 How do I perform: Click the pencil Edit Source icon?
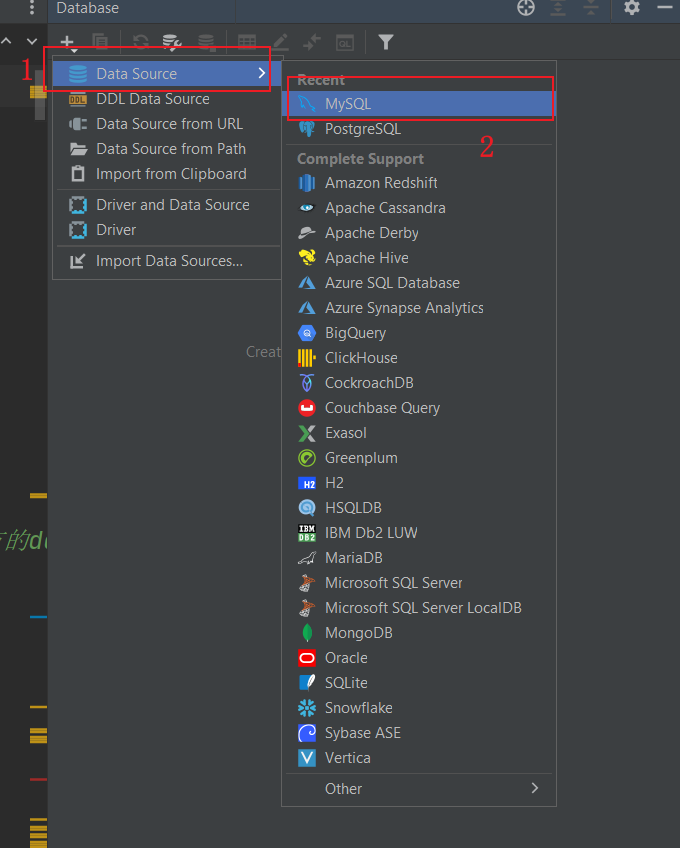tap(280, 42)
